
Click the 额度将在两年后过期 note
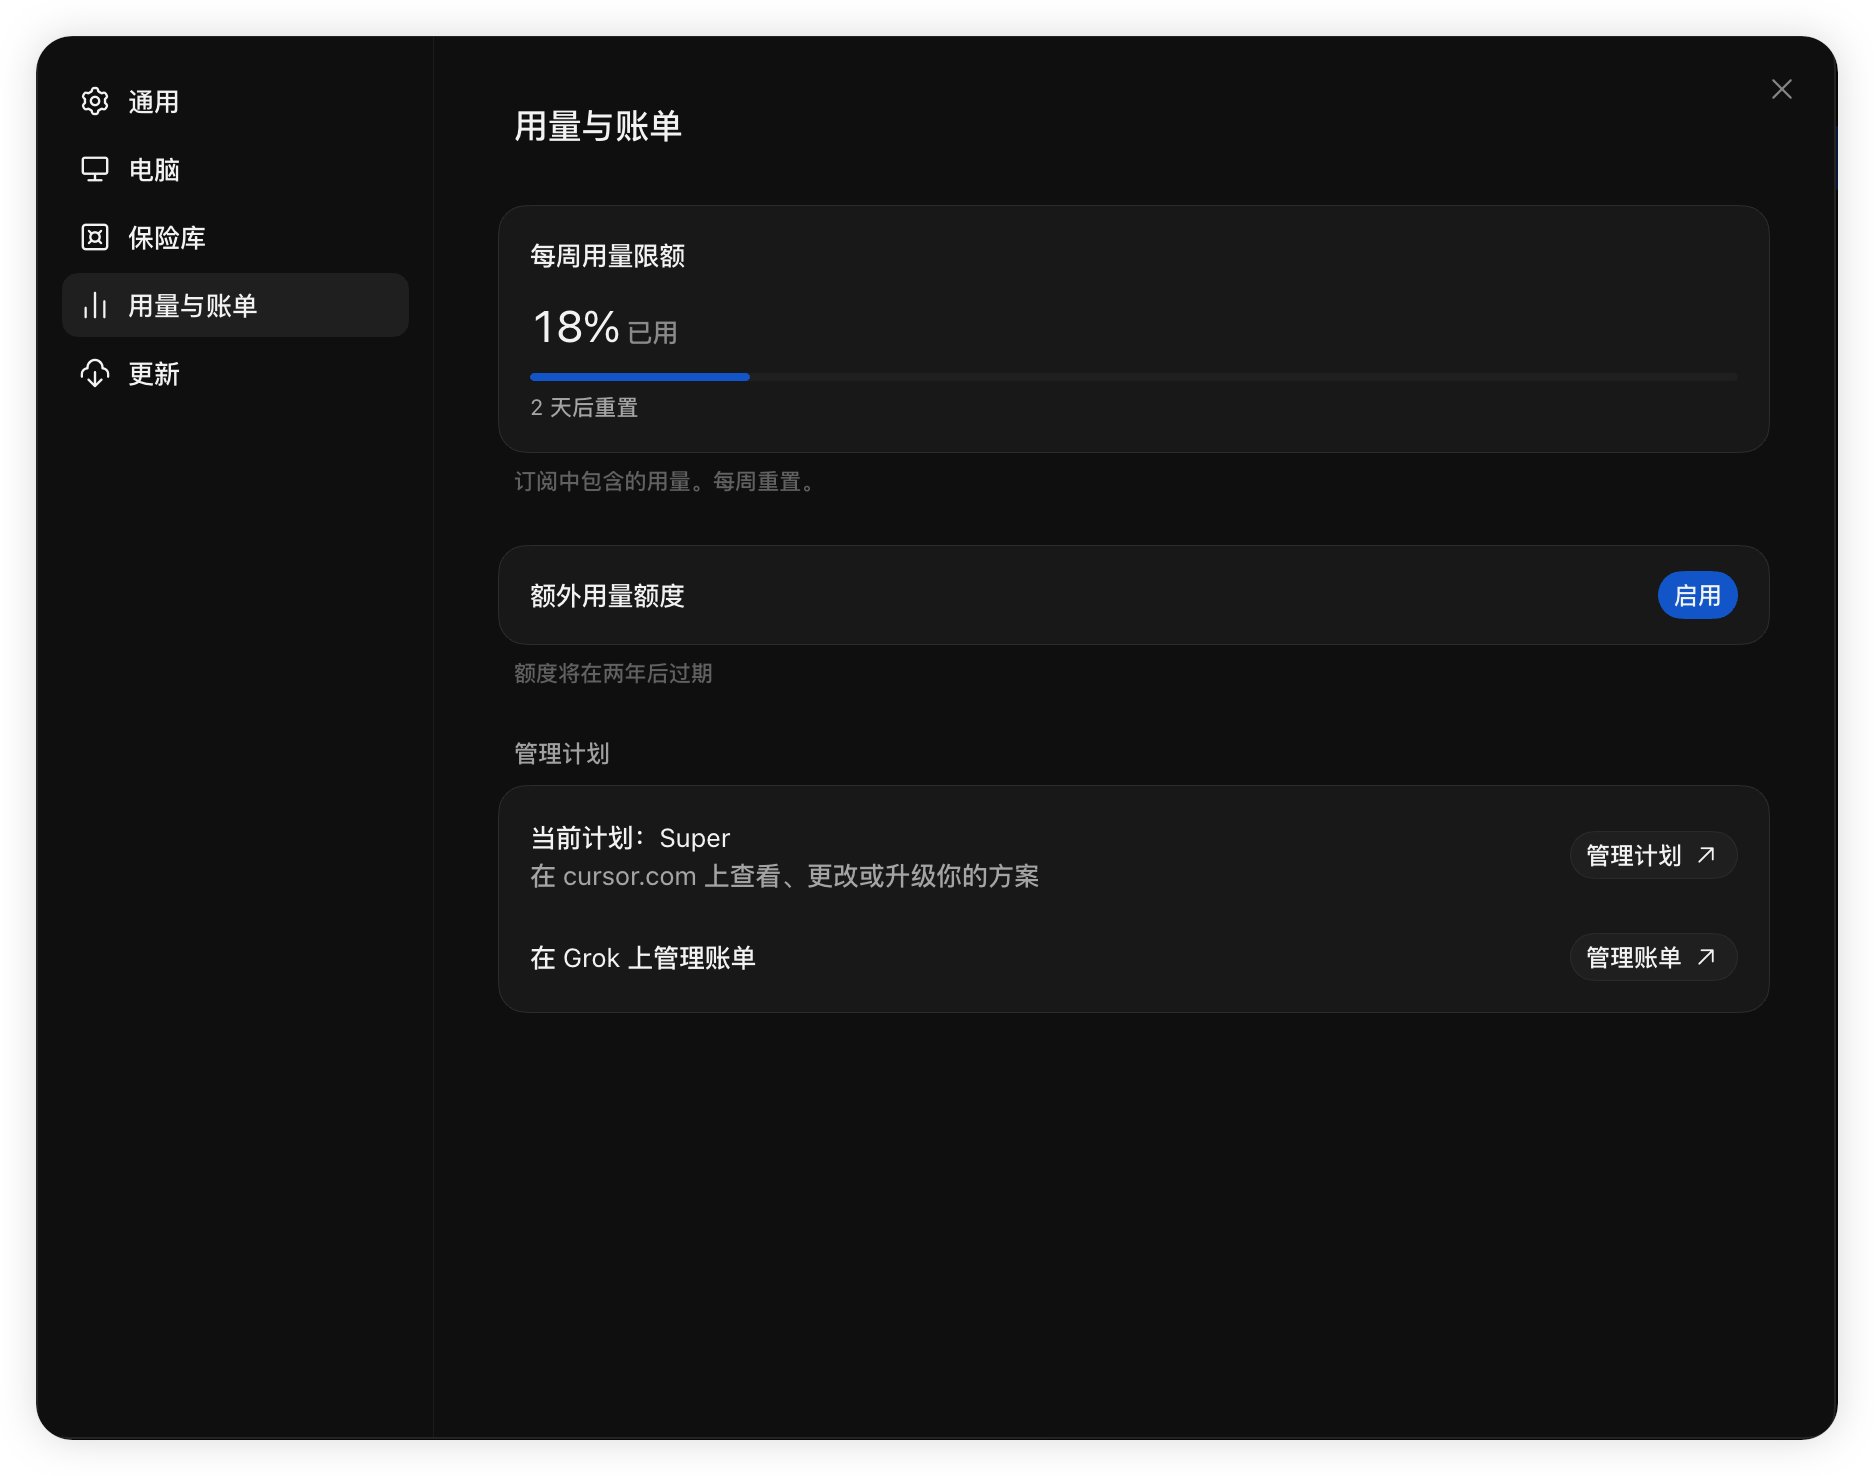(613, 673)
